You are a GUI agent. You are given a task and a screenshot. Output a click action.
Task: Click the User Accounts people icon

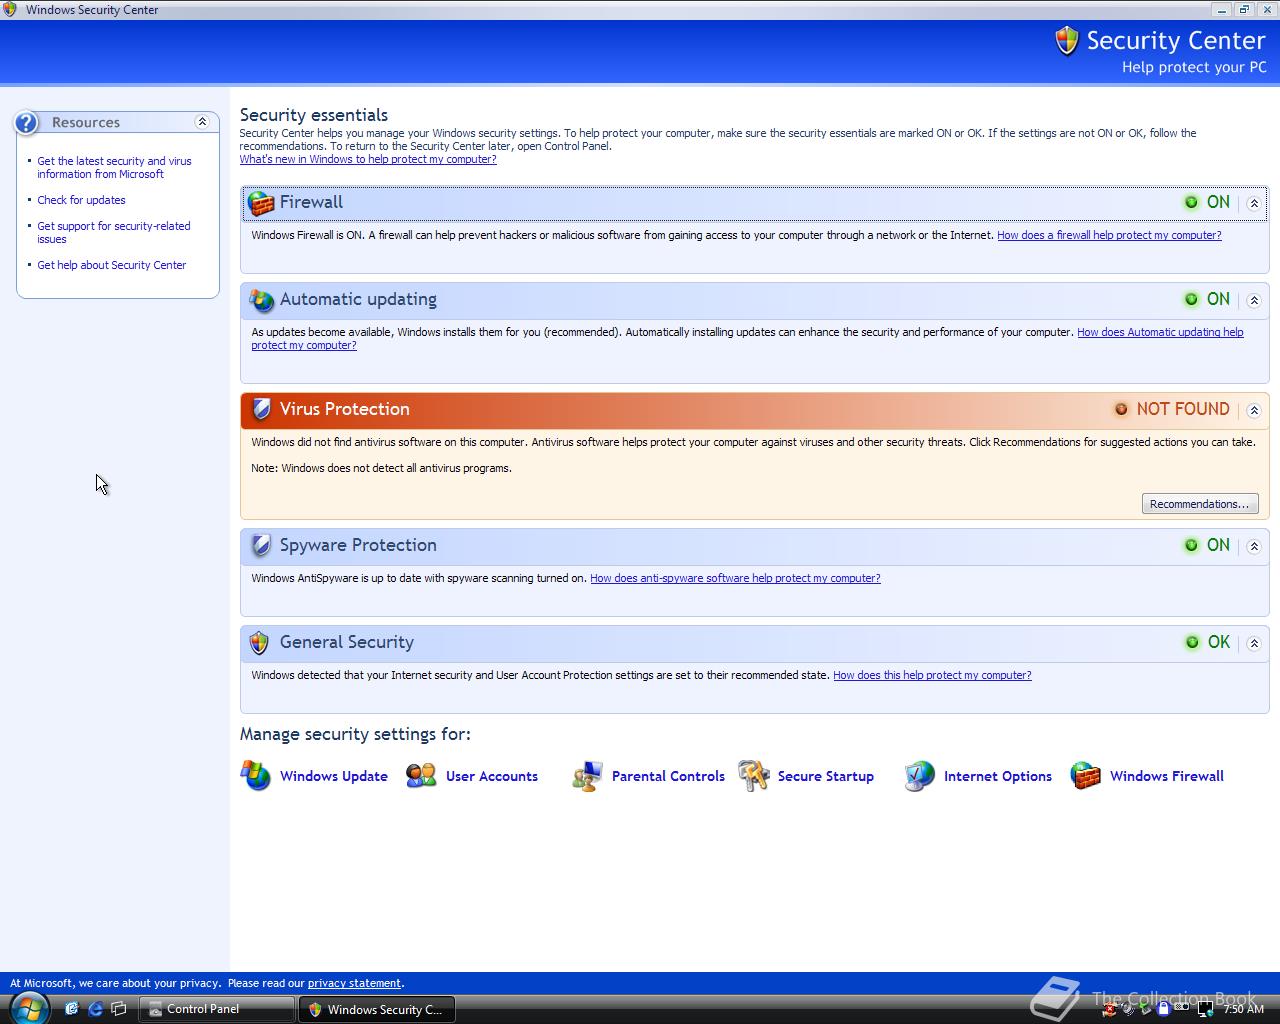(x=421, y=776)
